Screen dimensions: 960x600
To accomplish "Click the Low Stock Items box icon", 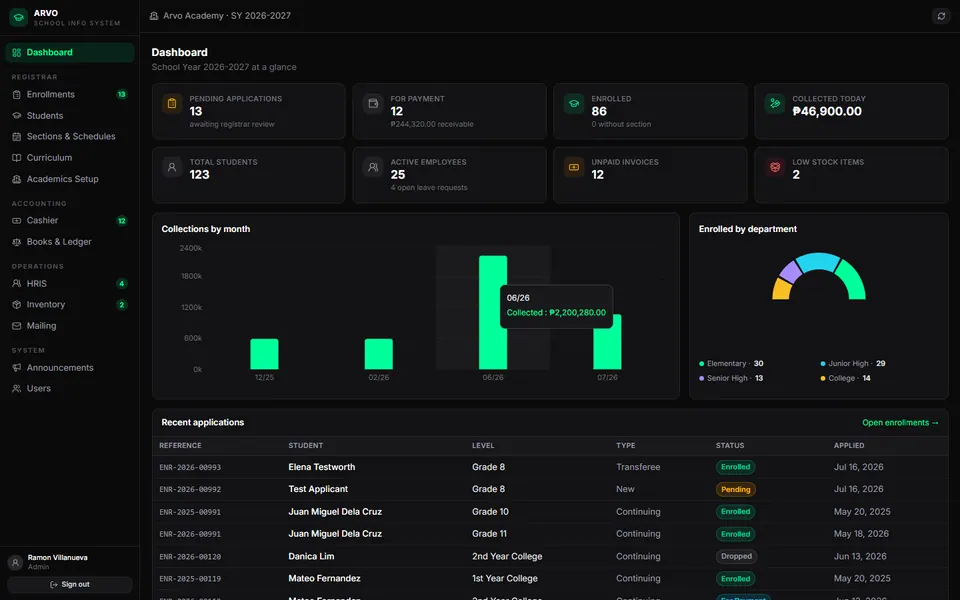I will point(774,167).
